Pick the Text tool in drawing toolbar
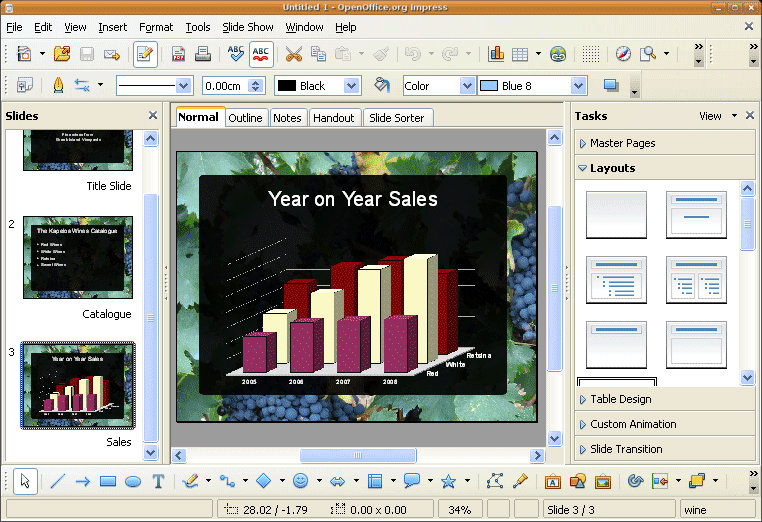762x522 pixels. (x=158, y=481)
